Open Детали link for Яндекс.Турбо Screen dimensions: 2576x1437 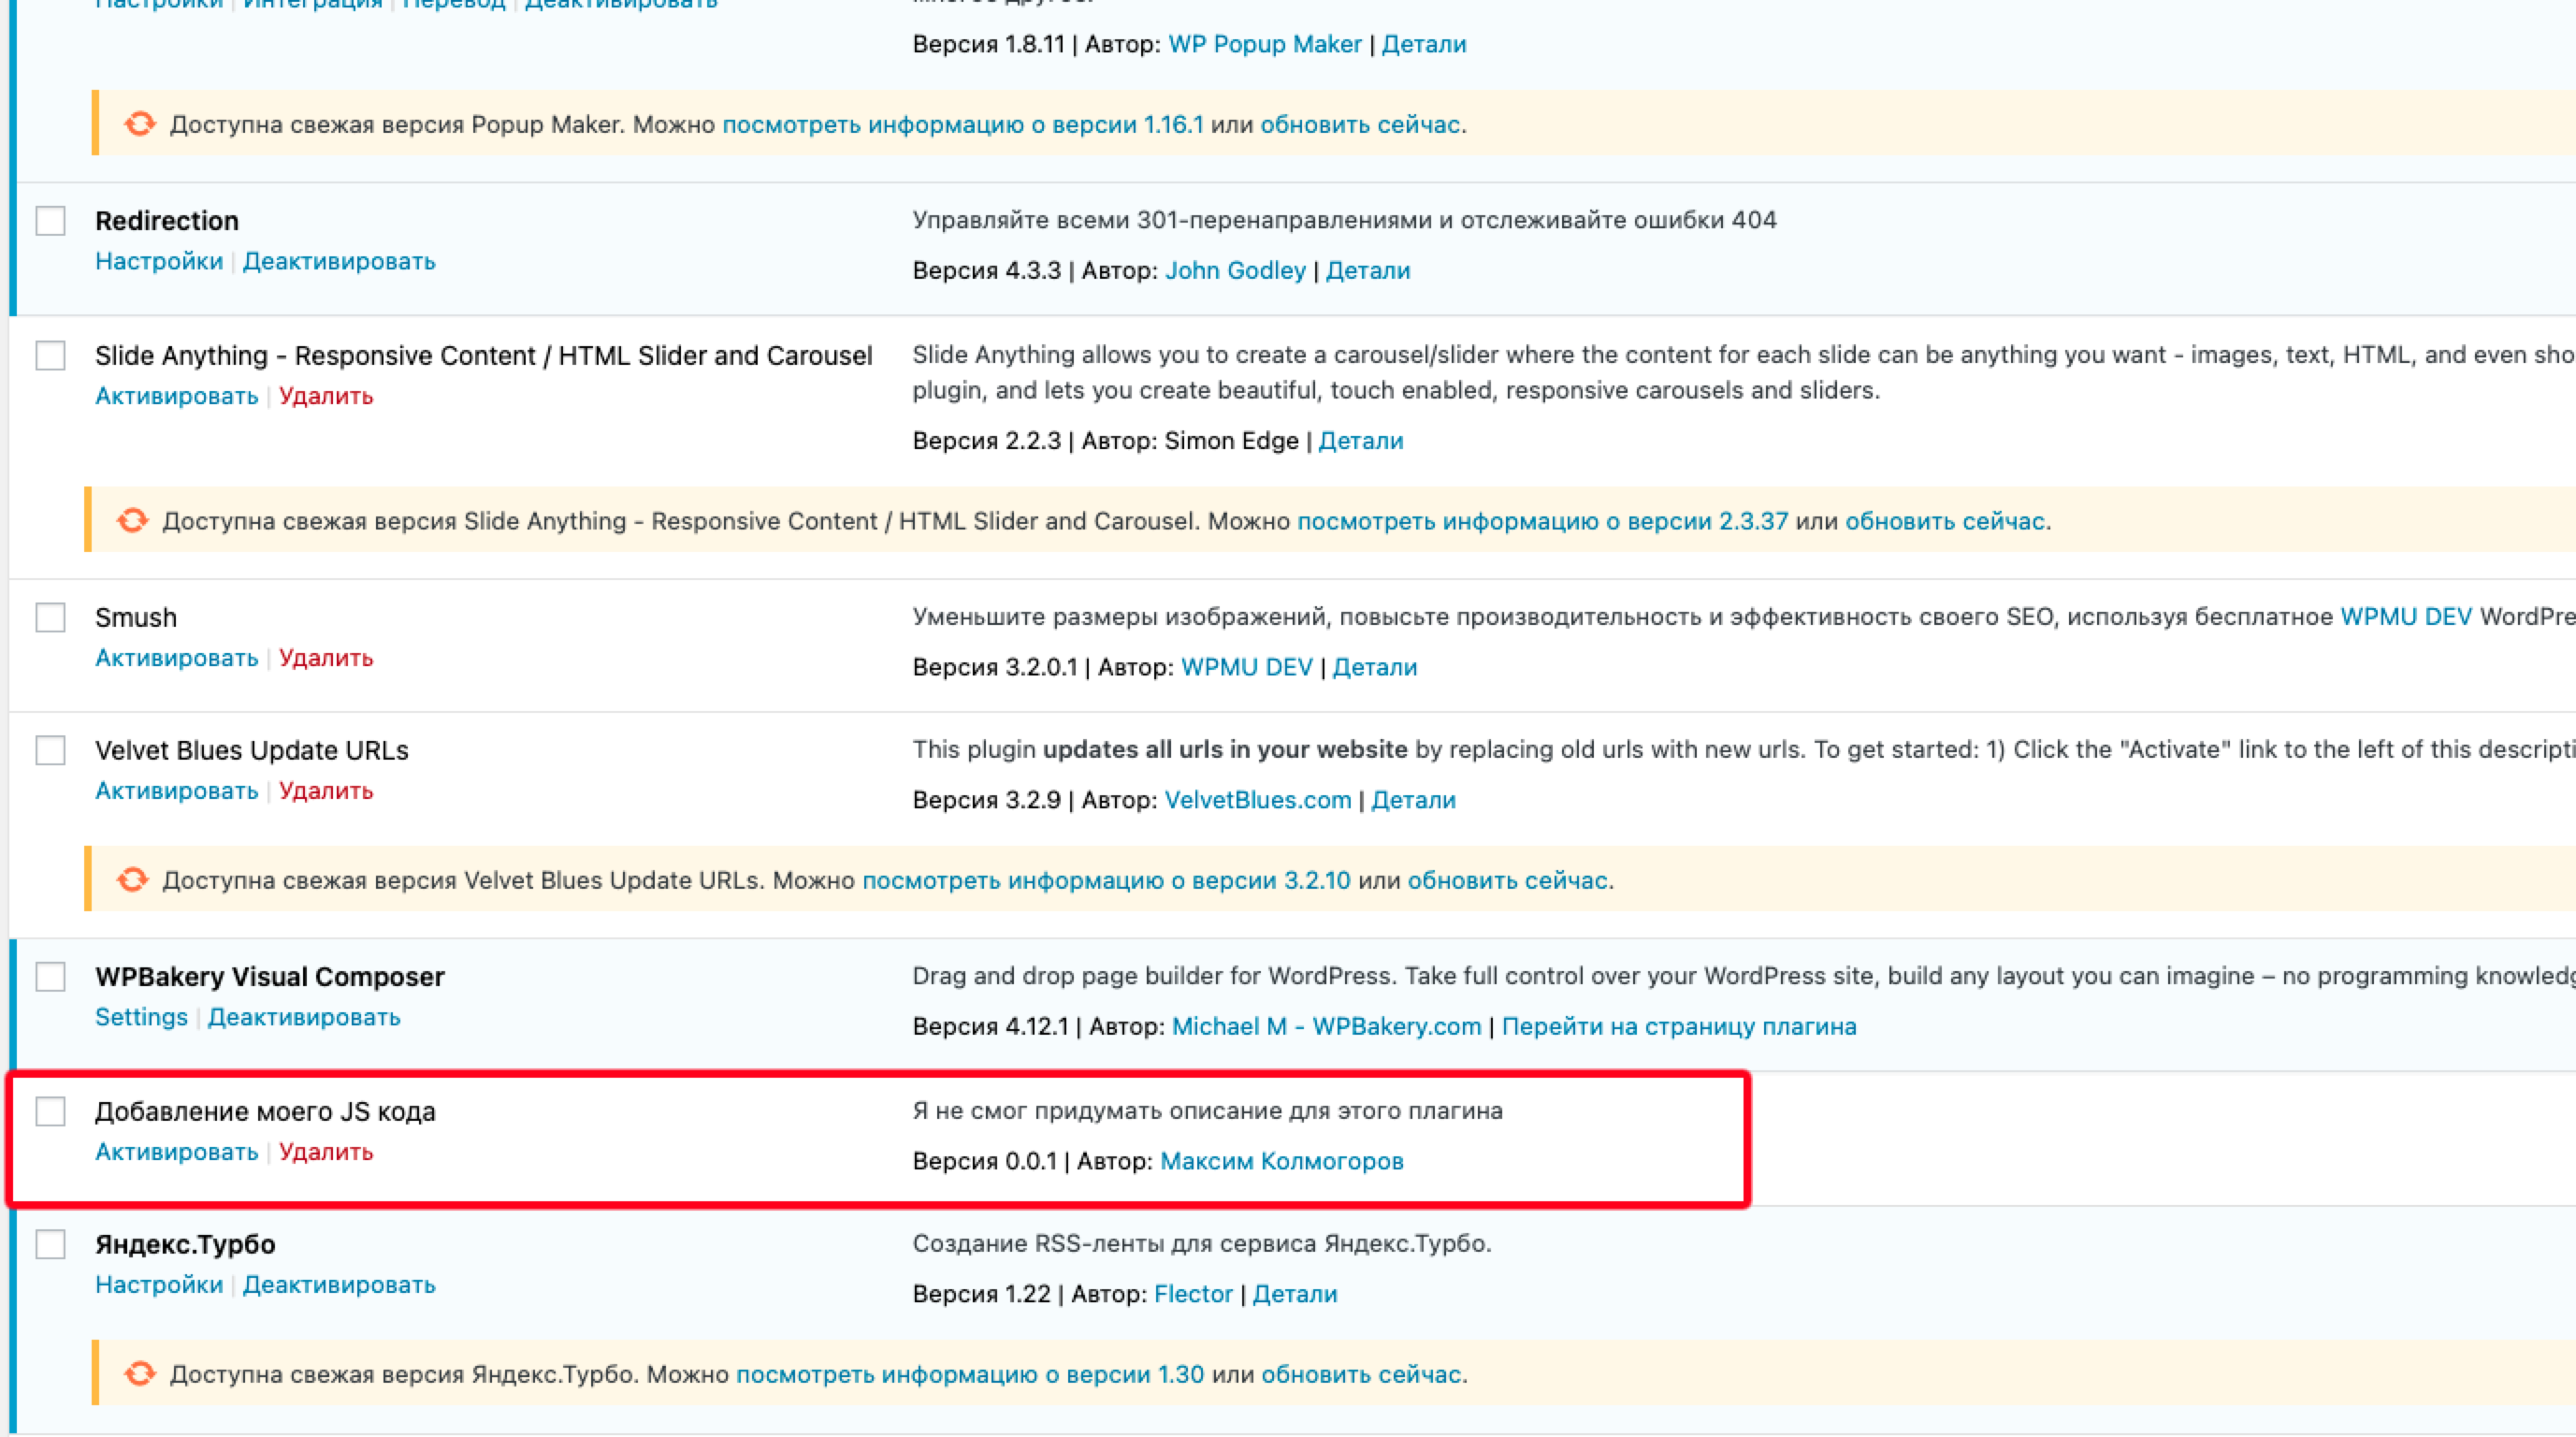[x=1295, y=1294]
